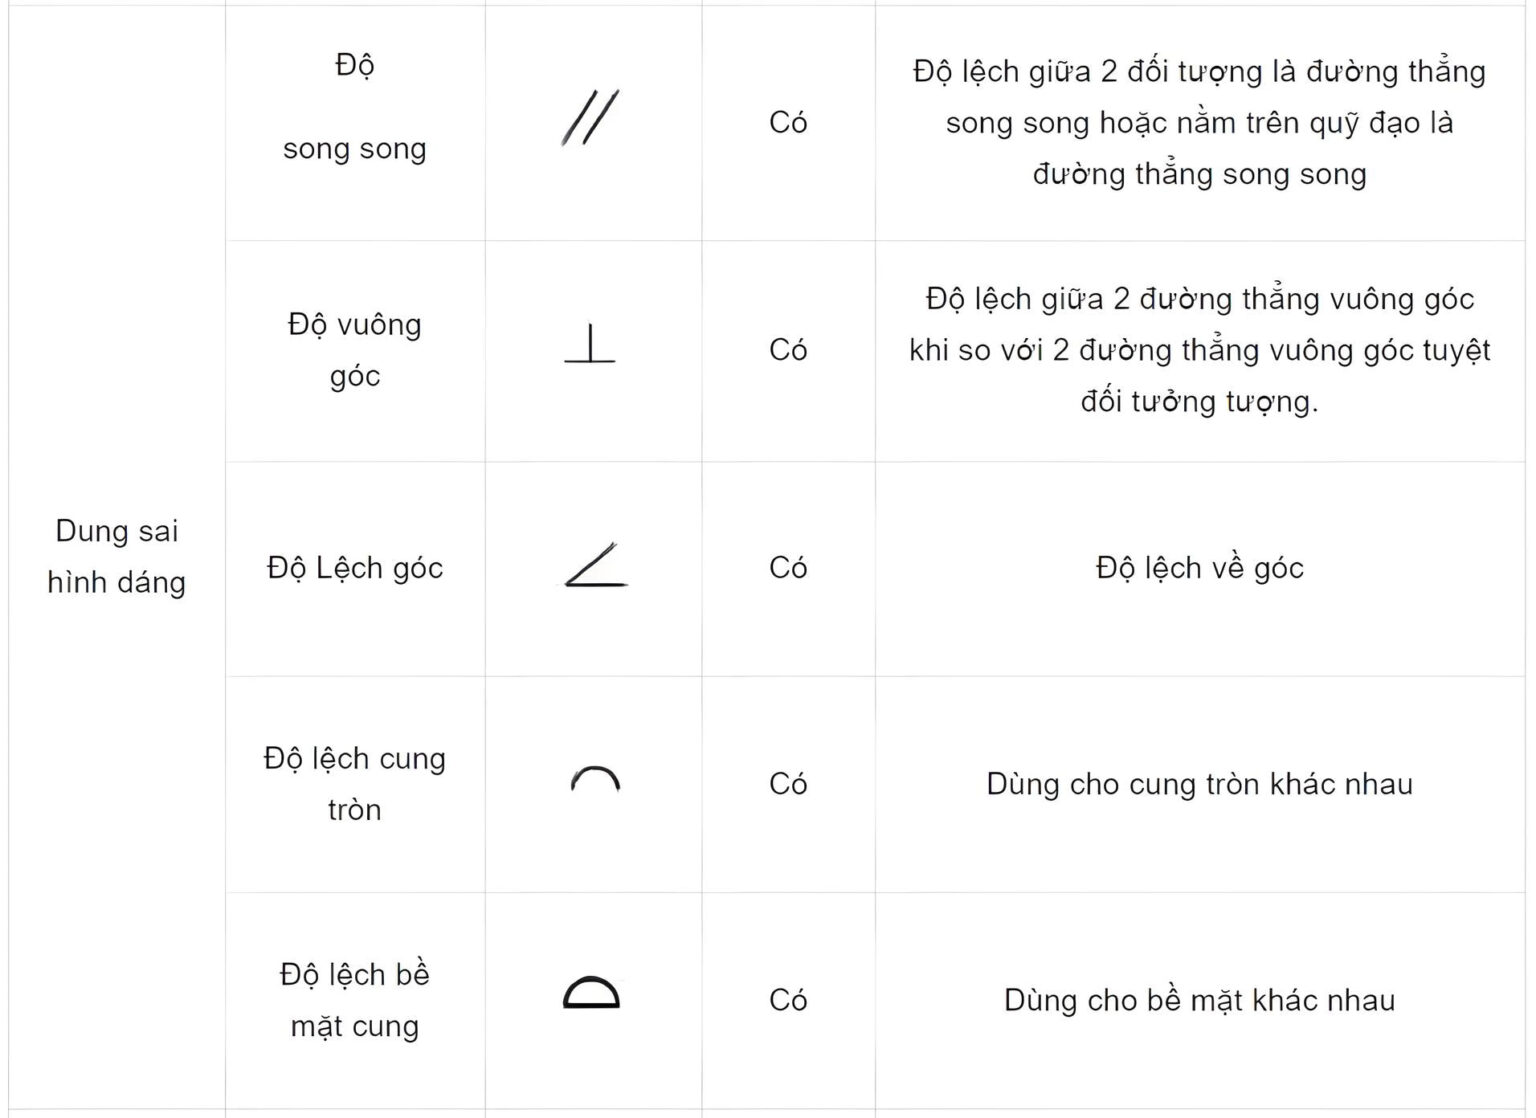
Task: Click the perpendicularity symbol
Action: pos(590,344)
